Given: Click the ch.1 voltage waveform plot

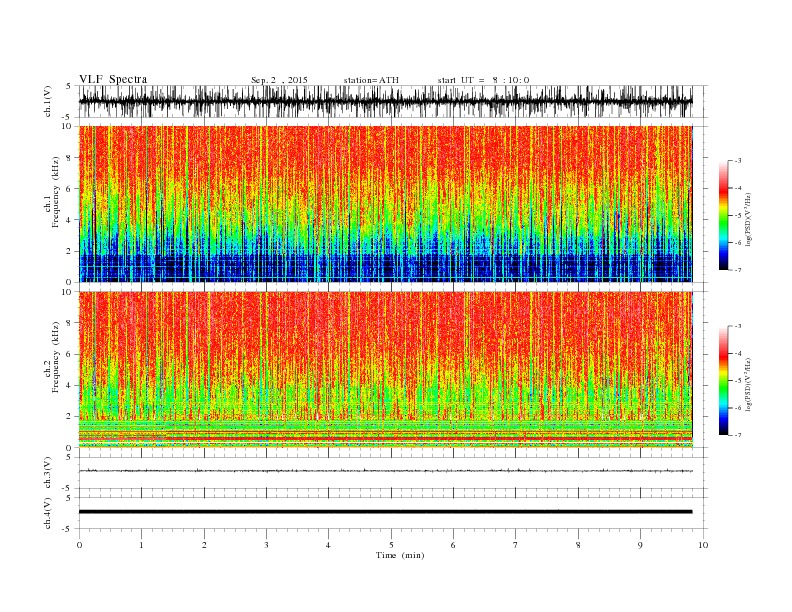Looking at the screenshot, I should coord(385,101).
